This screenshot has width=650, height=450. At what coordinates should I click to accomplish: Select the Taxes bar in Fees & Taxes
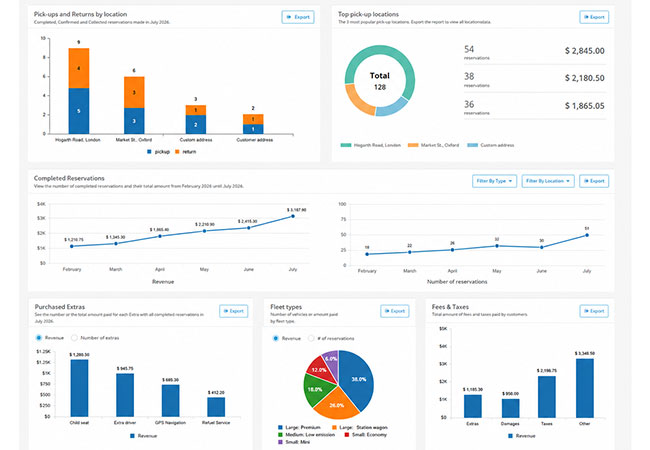pyautogui.click(x=547, y=397)
